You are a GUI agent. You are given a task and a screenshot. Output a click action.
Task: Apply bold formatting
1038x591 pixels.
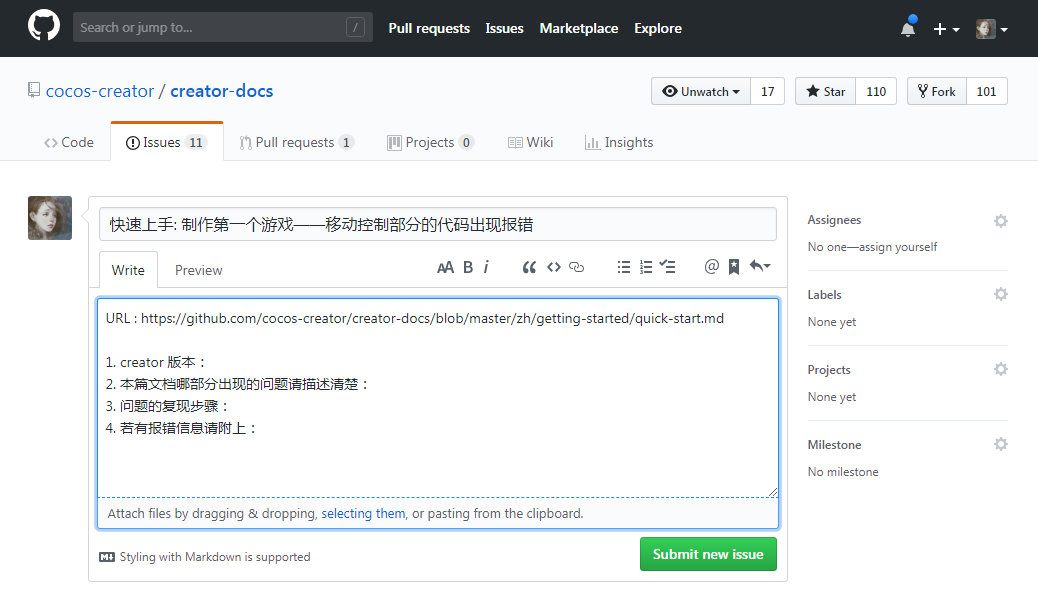point(468,267)
